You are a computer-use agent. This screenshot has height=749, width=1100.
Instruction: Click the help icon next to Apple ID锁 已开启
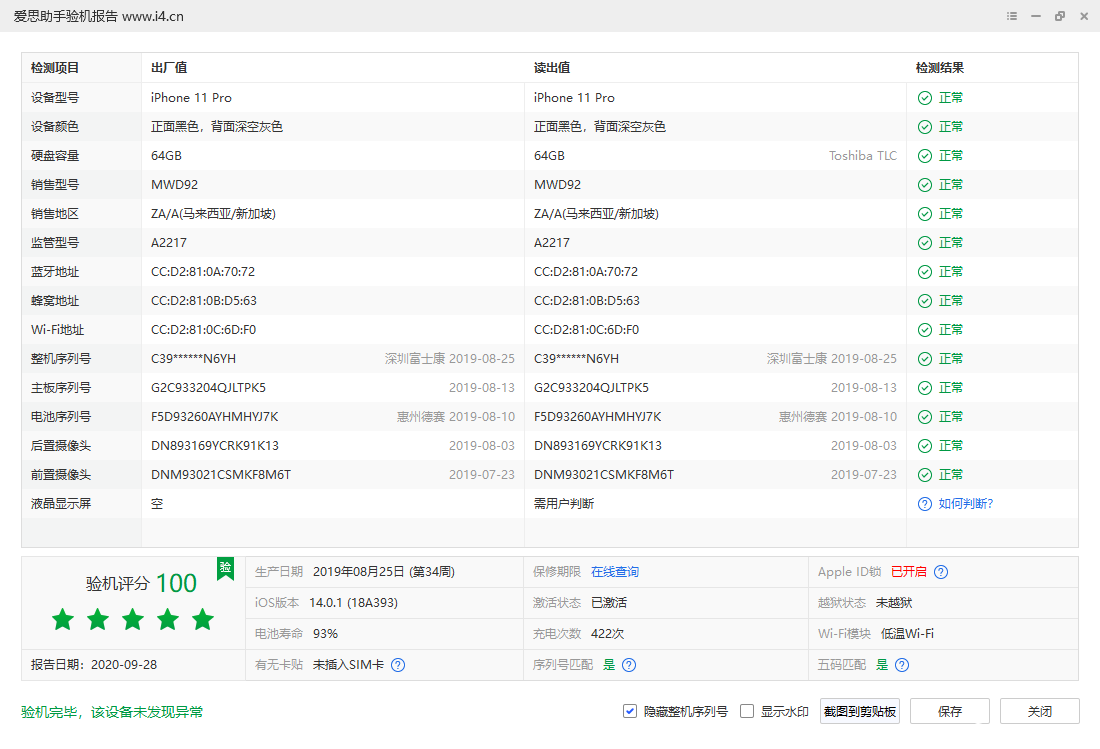click(941, 572)
